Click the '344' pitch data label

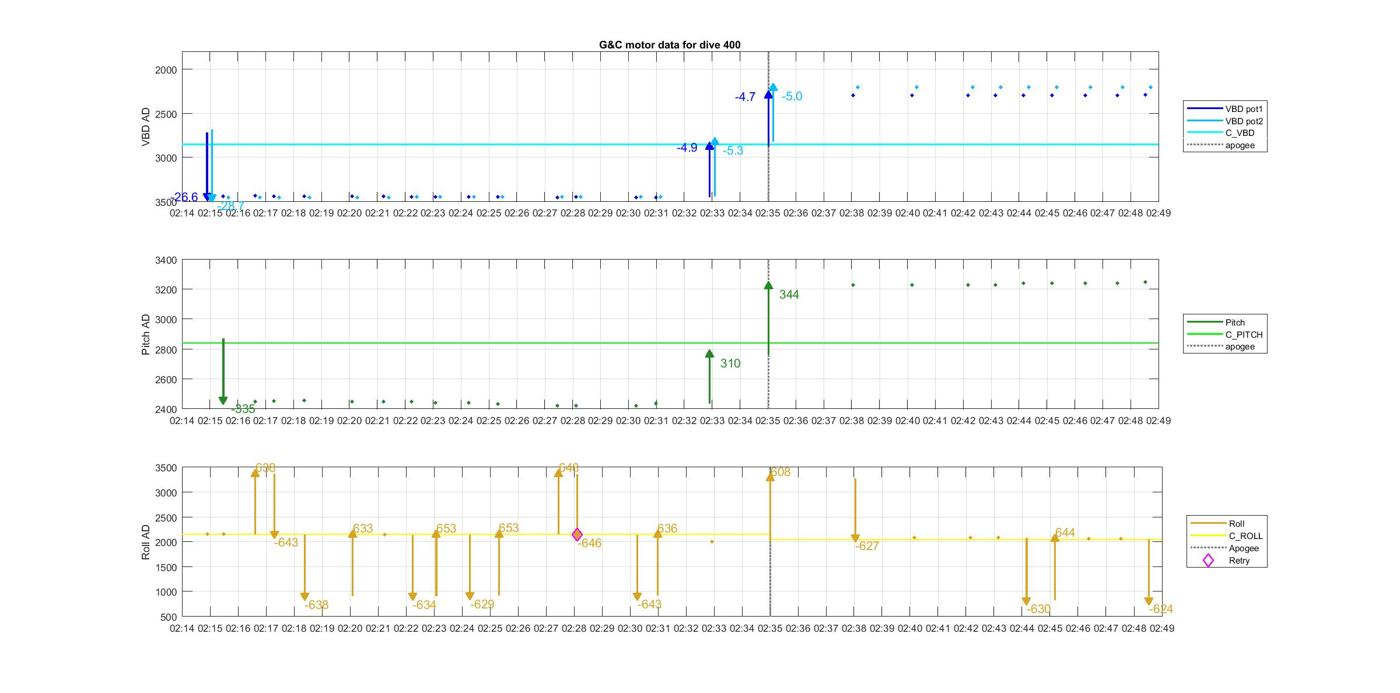tap(789, 295)
